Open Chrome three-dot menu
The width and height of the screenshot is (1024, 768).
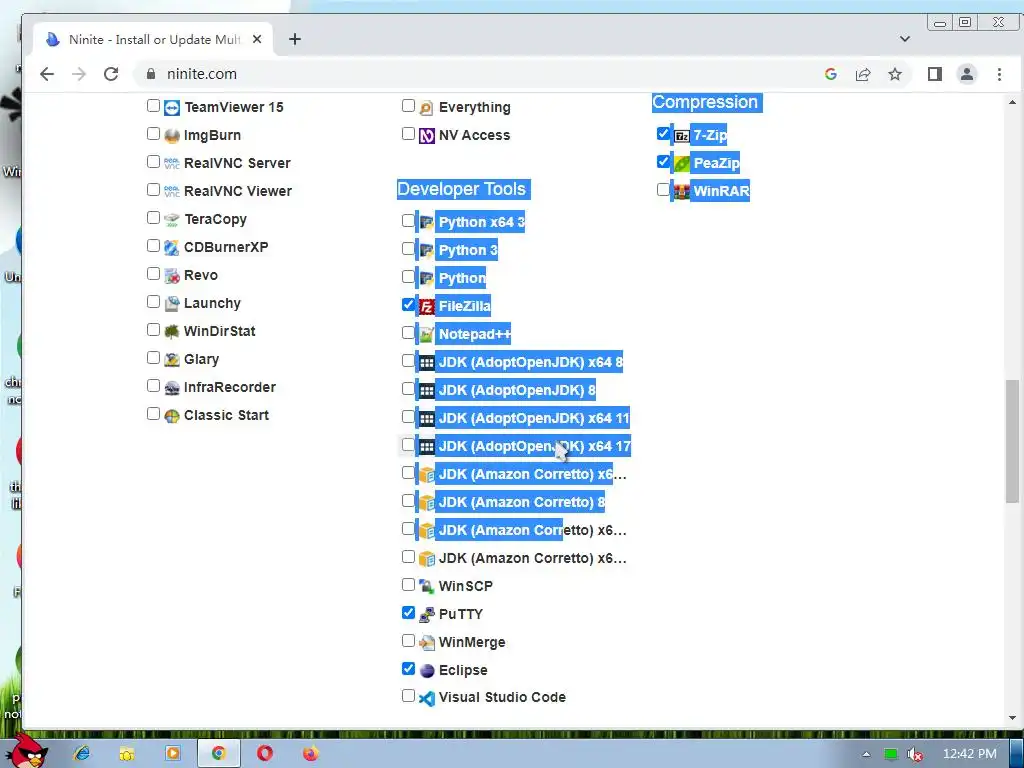[999, 74]
